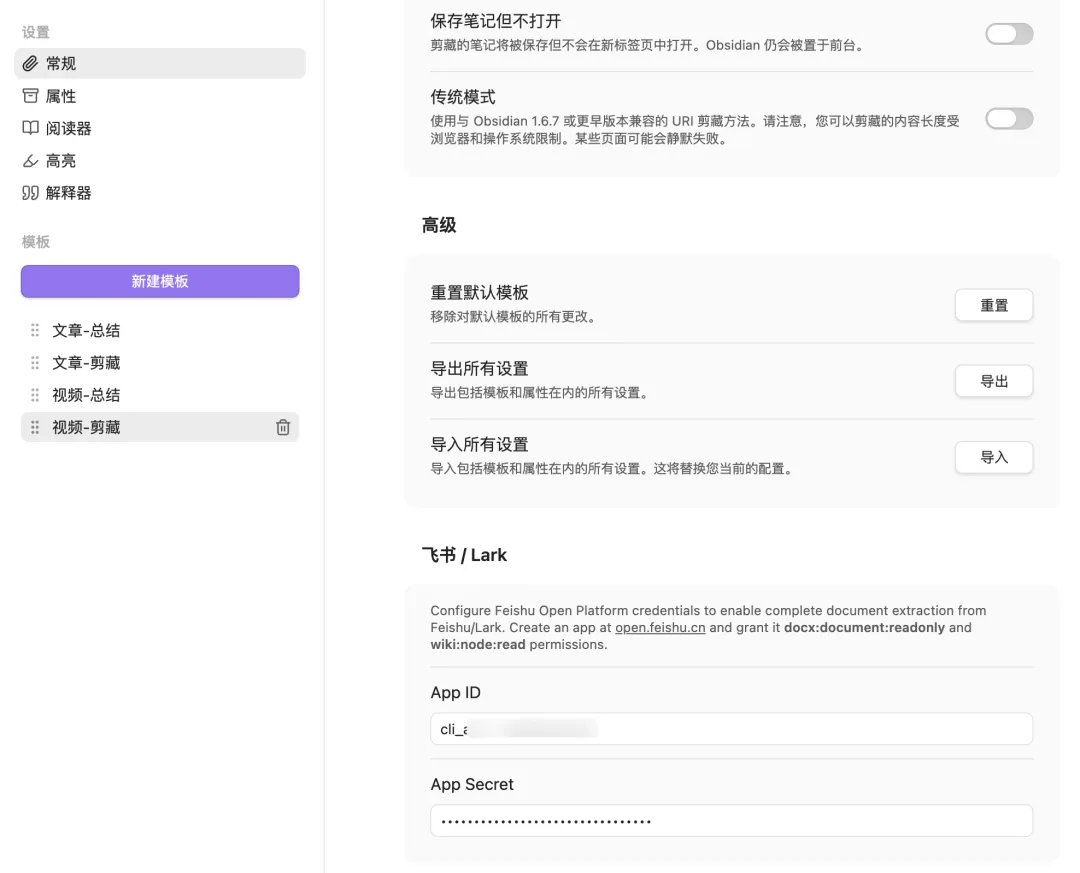Open the 视频-总结 template

click(86, 395)
